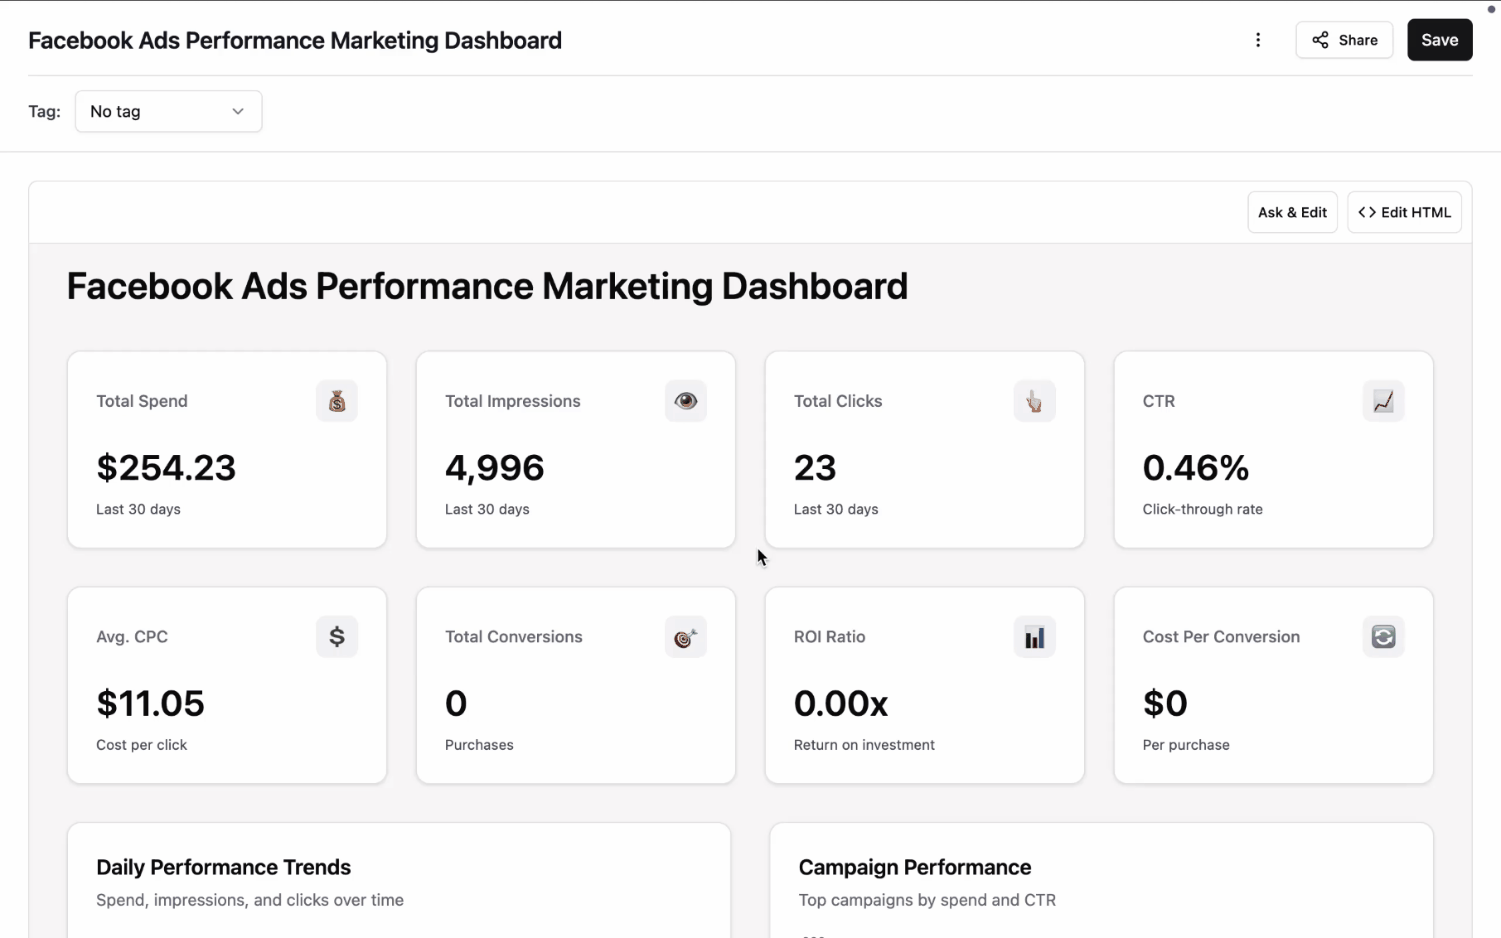Viewport: 1501px width, 938px height.
Task: Click the refresh icon on Cost Per Conversion
Action: click(1383, 636)
